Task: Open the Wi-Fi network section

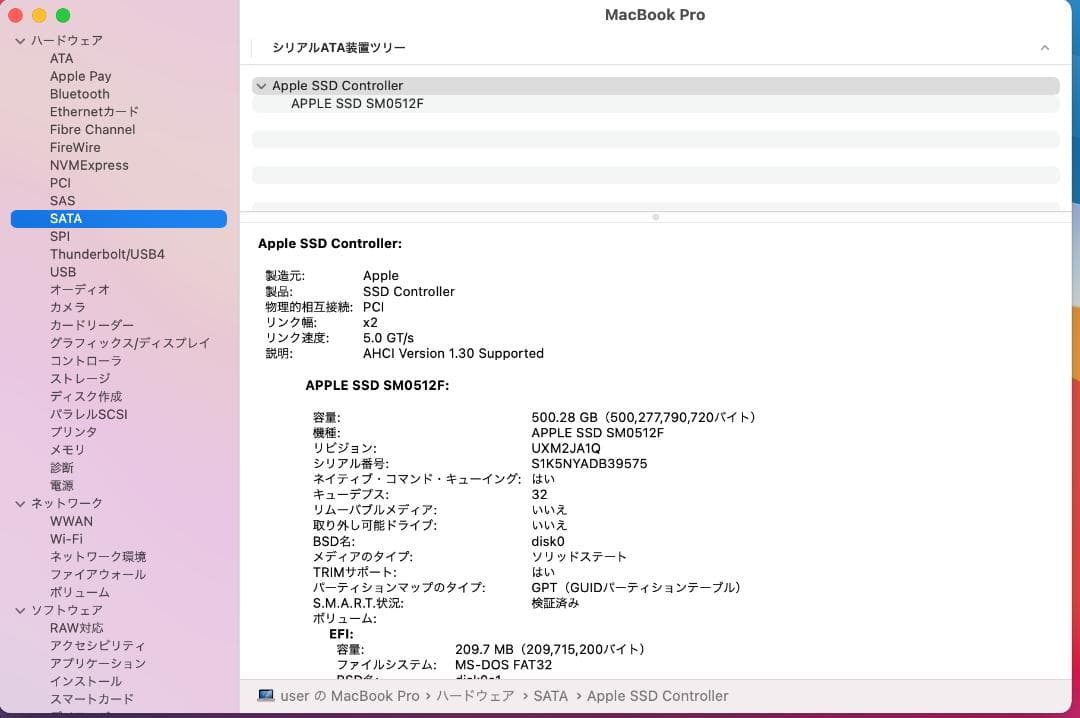Action: (x=70, y=539)
